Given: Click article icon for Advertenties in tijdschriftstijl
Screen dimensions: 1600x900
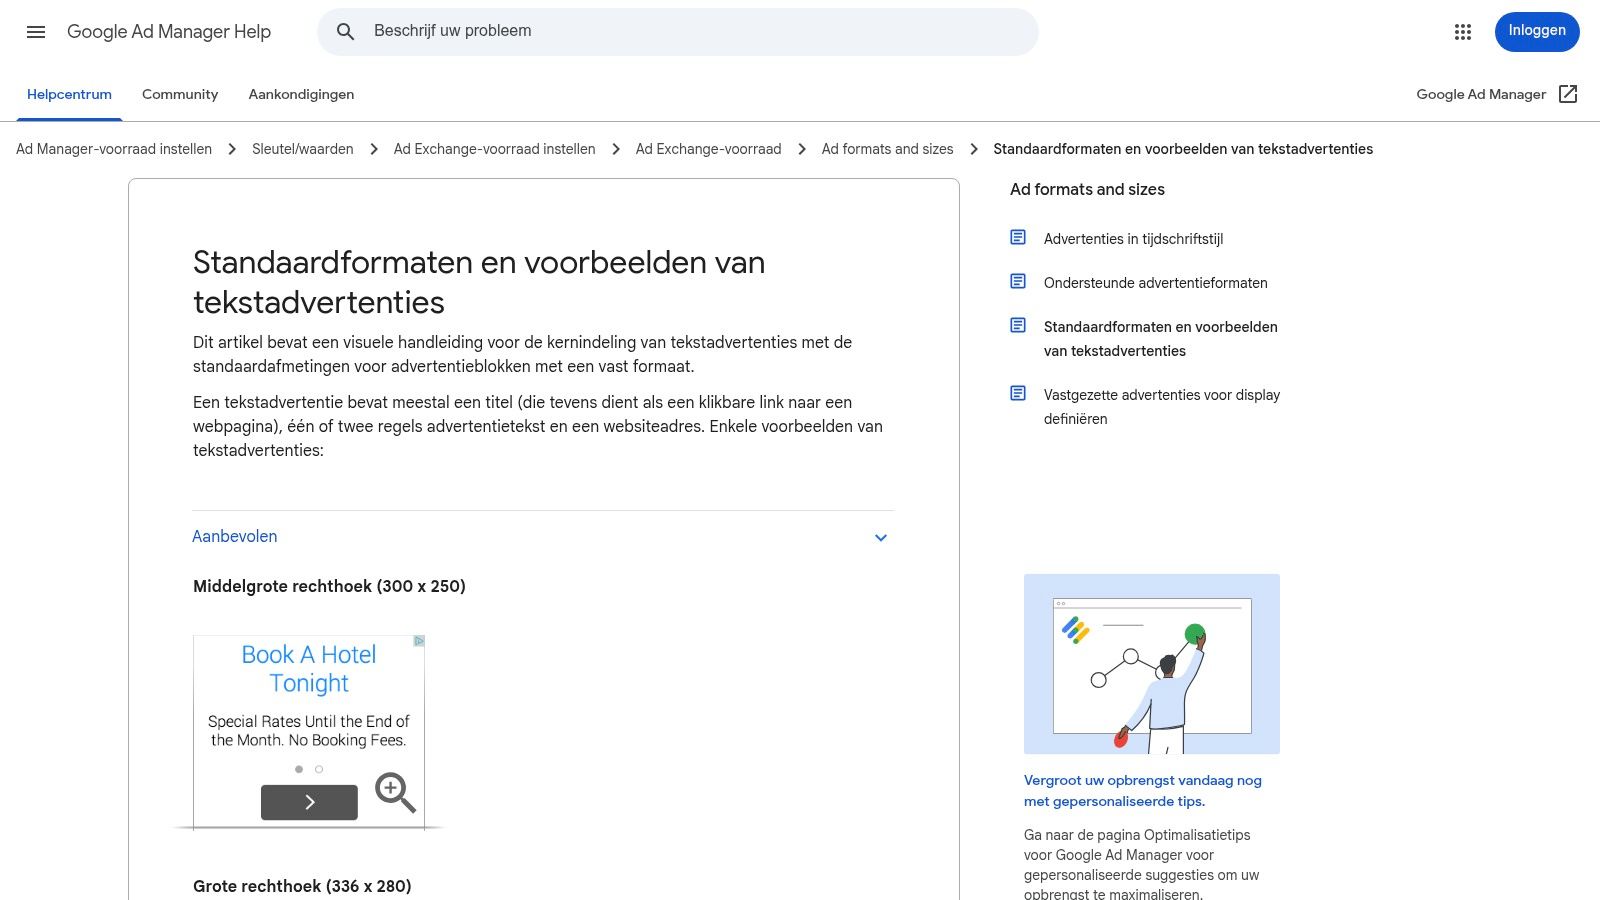Looking at the screenshot, I should coord(1018,237).
